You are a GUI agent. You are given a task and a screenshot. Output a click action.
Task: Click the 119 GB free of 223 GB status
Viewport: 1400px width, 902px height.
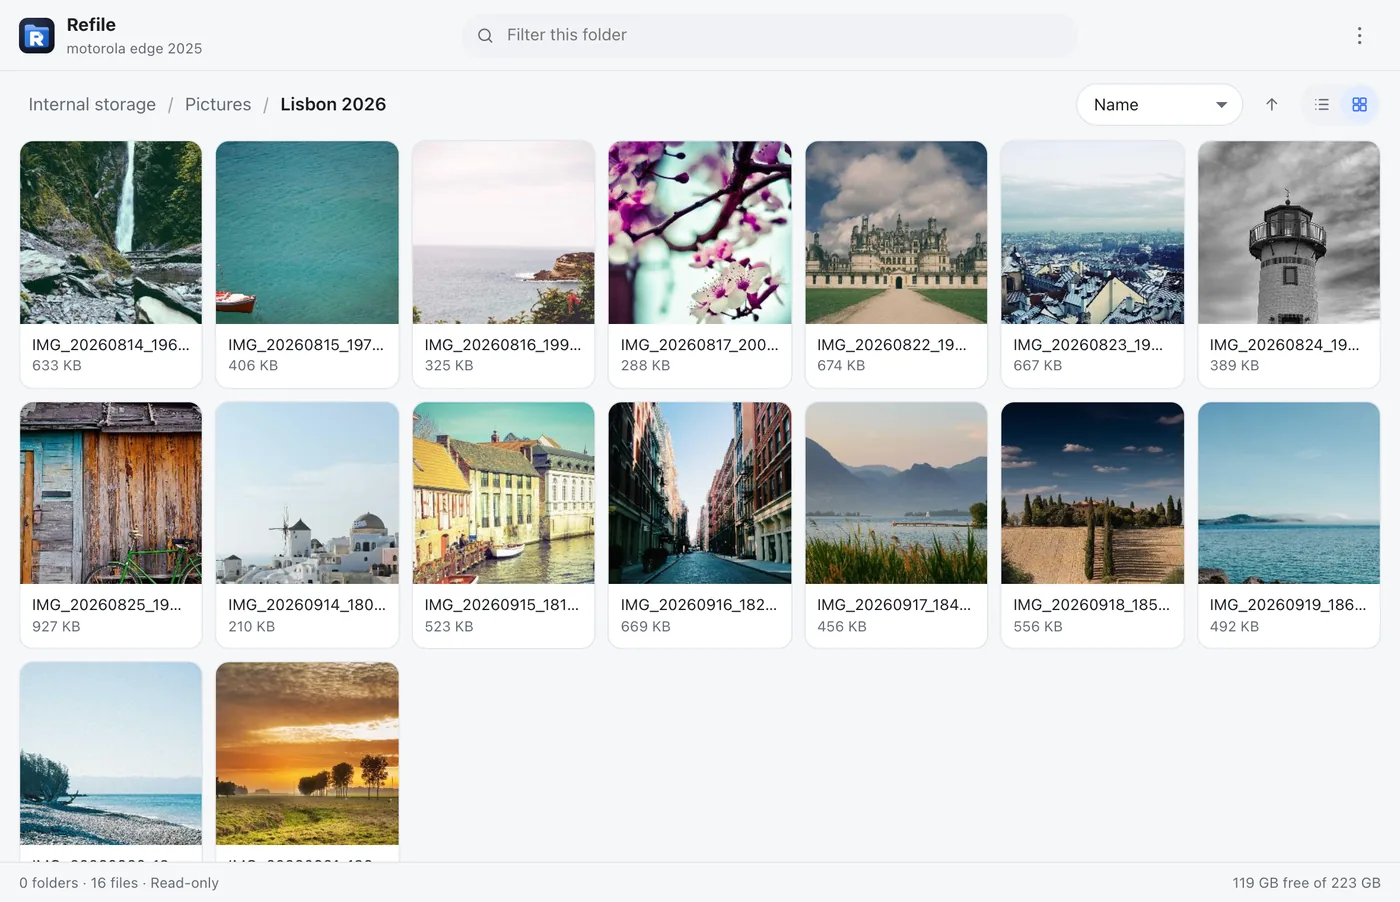click(x=1306, y=883)
